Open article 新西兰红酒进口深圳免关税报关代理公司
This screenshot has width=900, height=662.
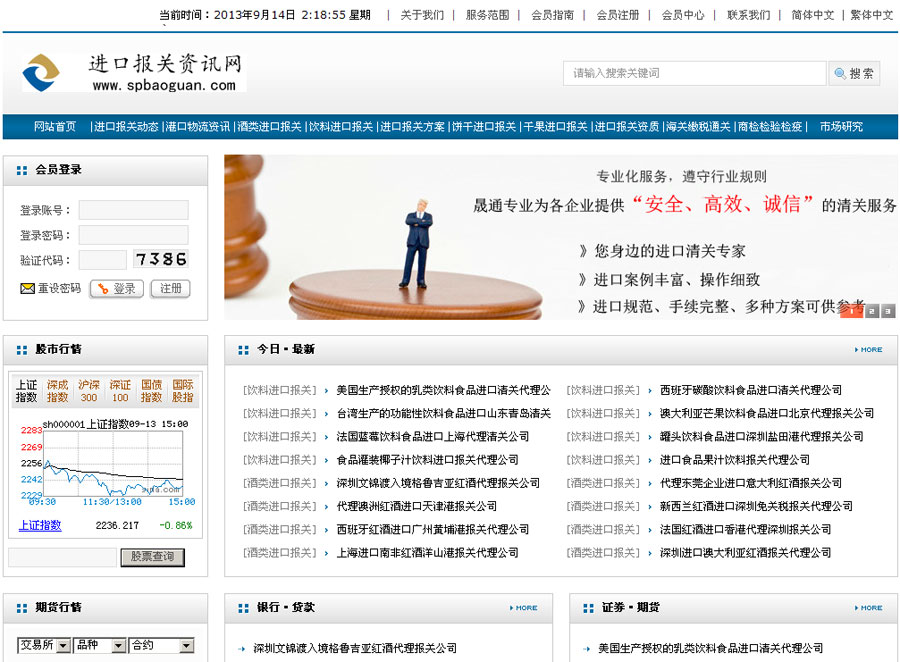756,506
